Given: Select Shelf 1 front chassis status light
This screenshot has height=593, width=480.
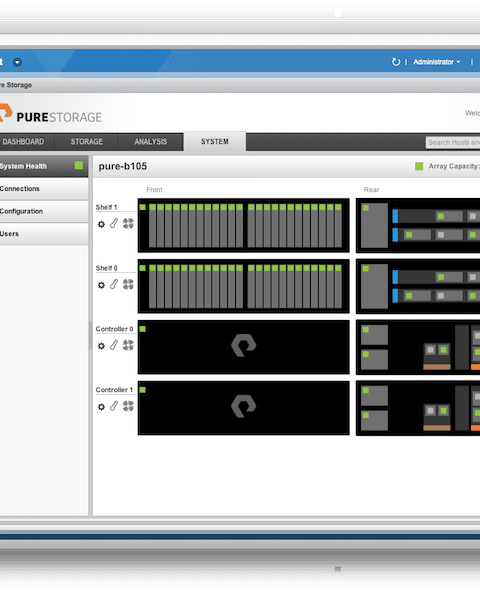Looking at the screenshot, I should 143,207.
